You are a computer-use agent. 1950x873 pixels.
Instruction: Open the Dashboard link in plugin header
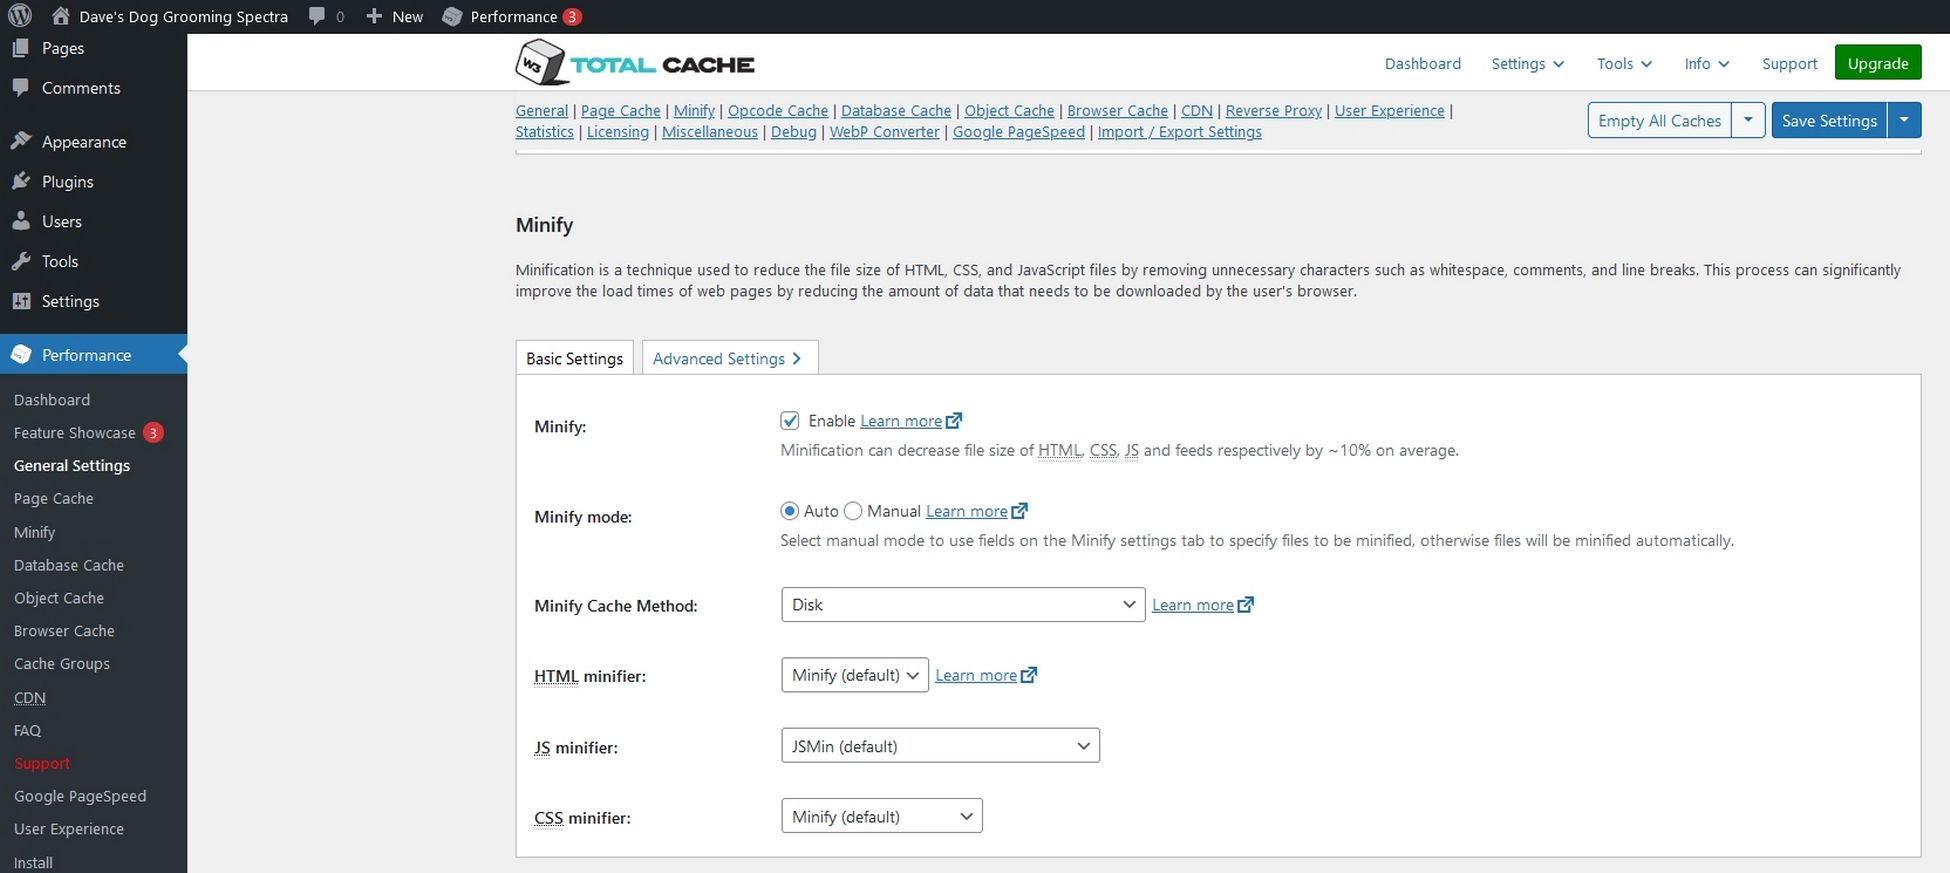coord(1422,64)
